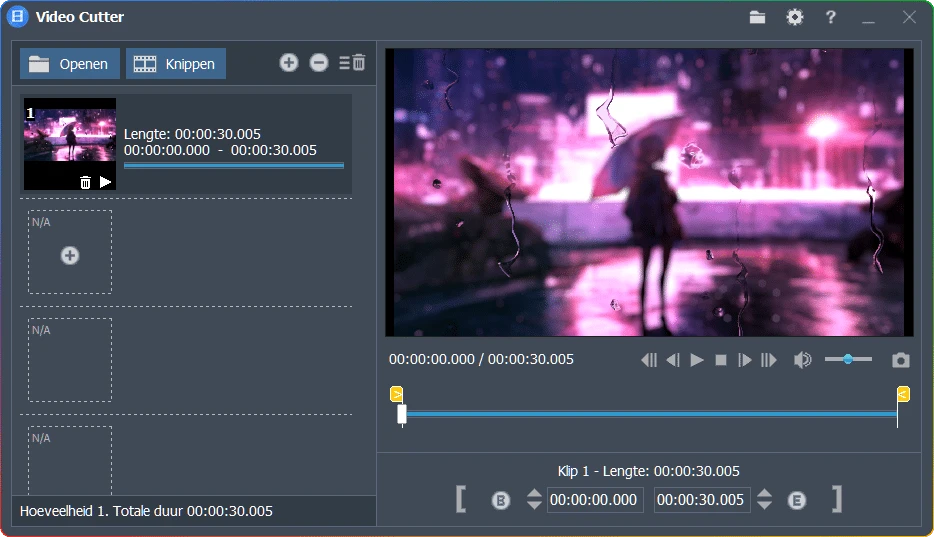Jump to previous keyframe button

pos(649,360)
